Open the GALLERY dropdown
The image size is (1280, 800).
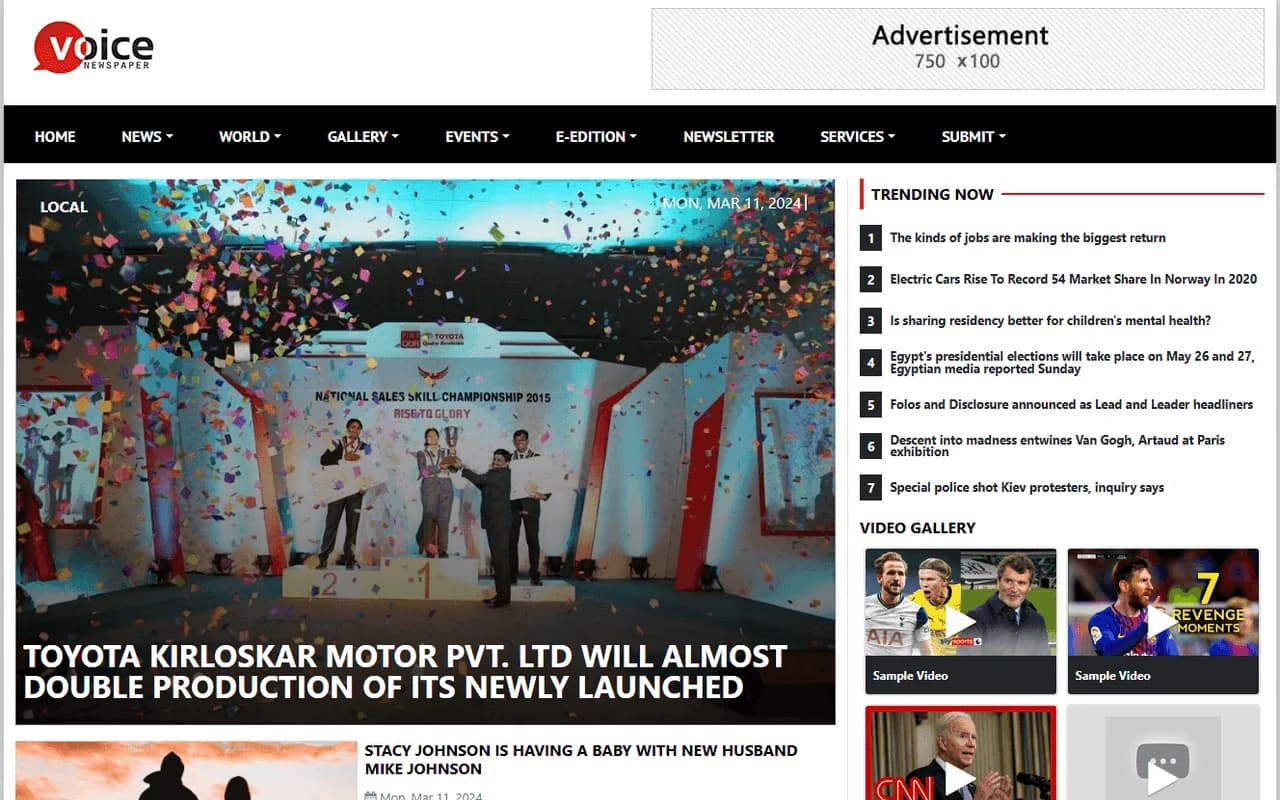pos(362,136)
